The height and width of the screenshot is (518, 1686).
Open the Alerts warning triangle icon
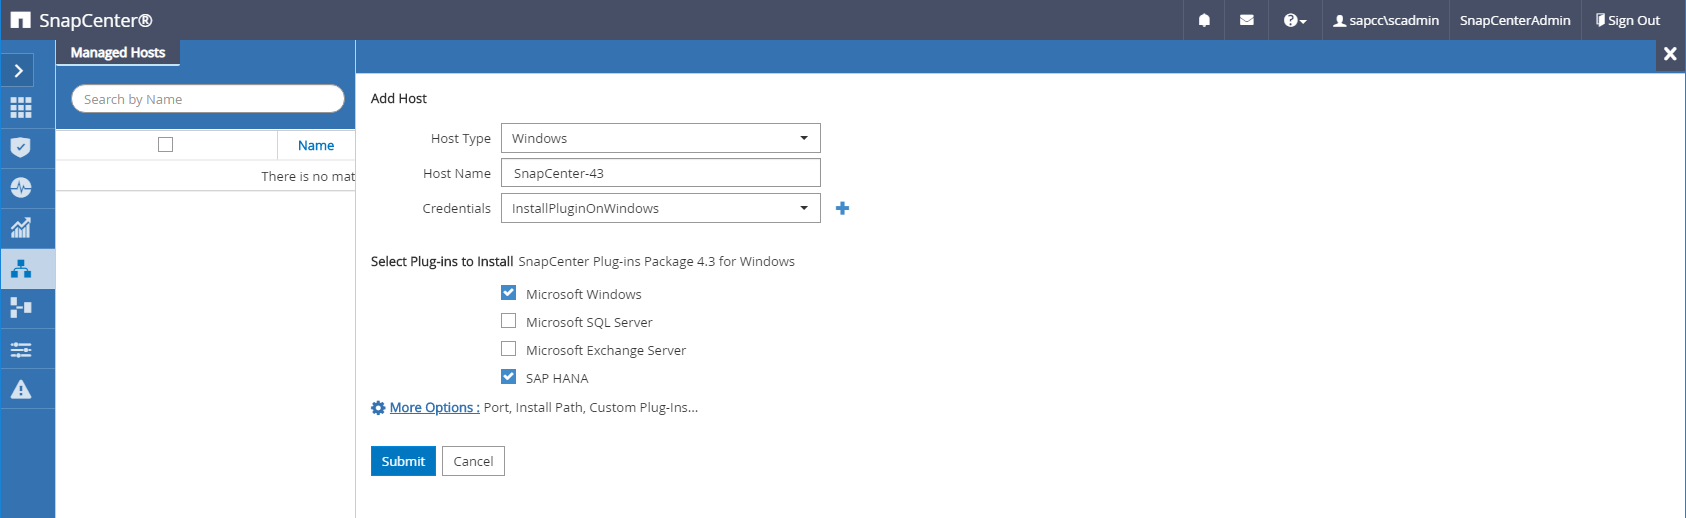click(x=21, y=389)
